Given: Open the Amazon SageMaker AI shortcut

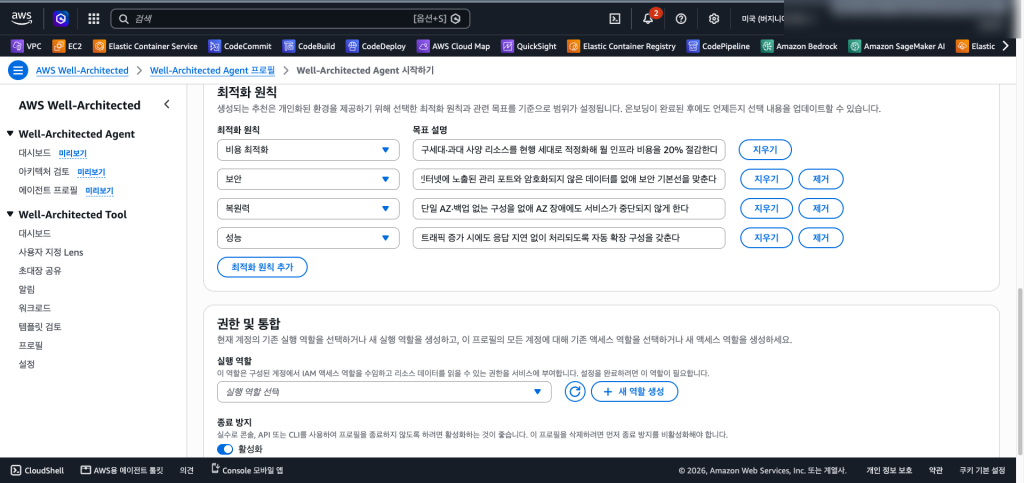Looking at the screenshot, I should click(x=897, y=46).
